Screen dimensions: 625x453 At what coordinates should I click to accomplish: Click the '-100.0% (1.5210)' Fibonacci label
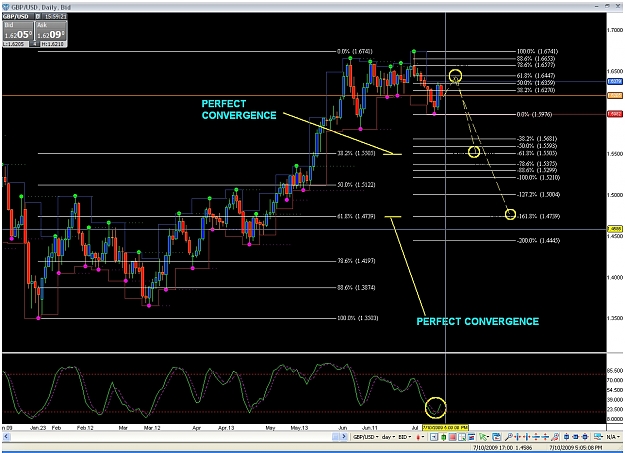[539, 177]
